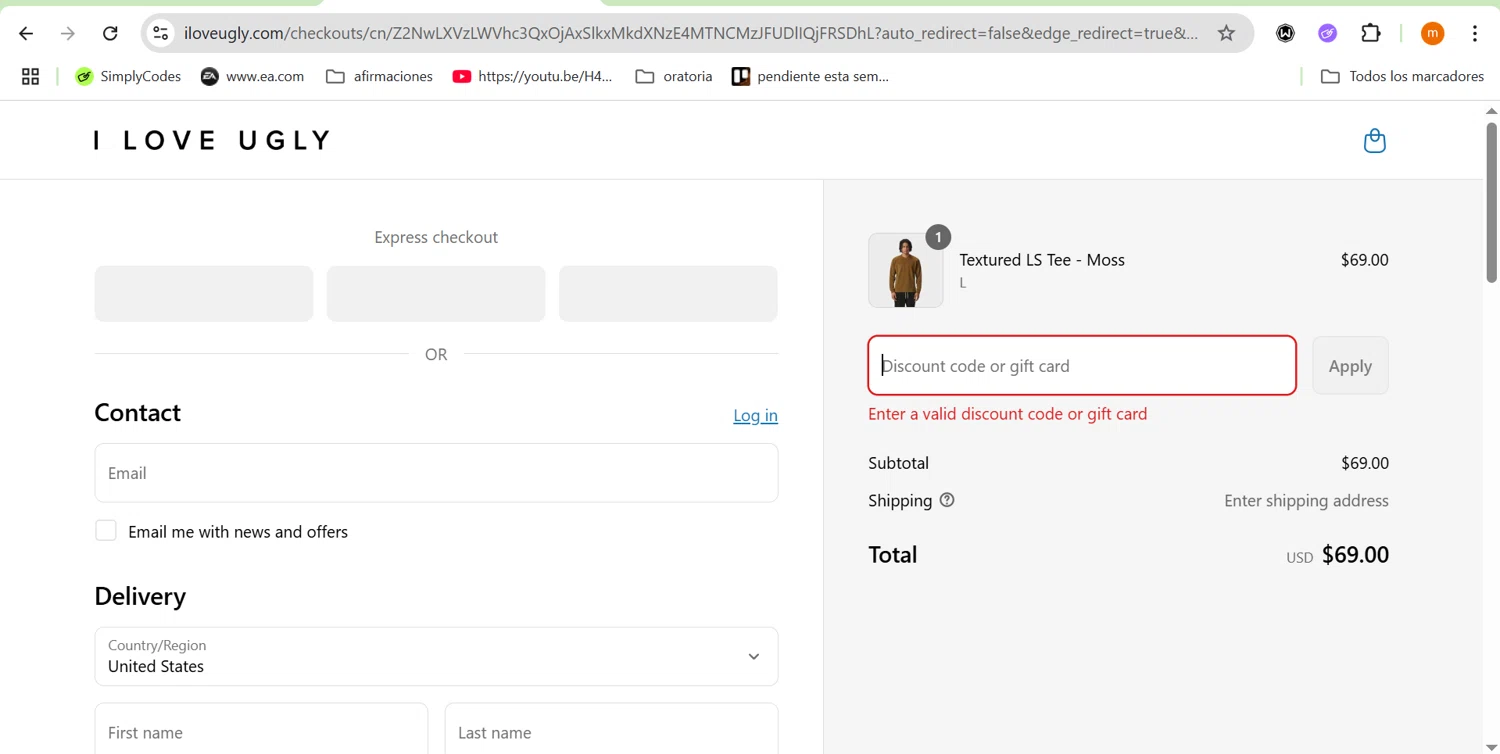Focus the First name field

(x=261, y=729)
